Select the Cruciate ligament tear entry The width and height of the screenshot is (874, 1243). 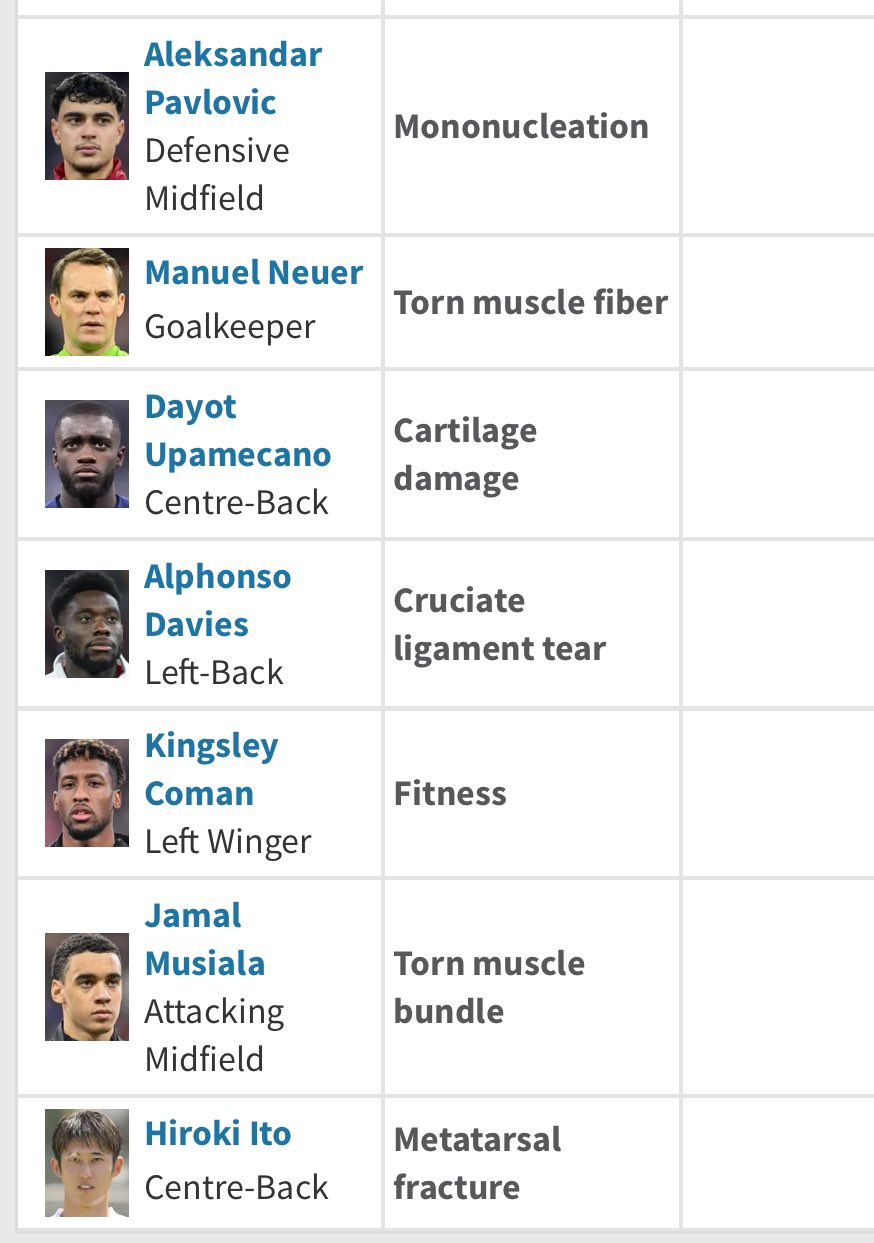[499, 625]
